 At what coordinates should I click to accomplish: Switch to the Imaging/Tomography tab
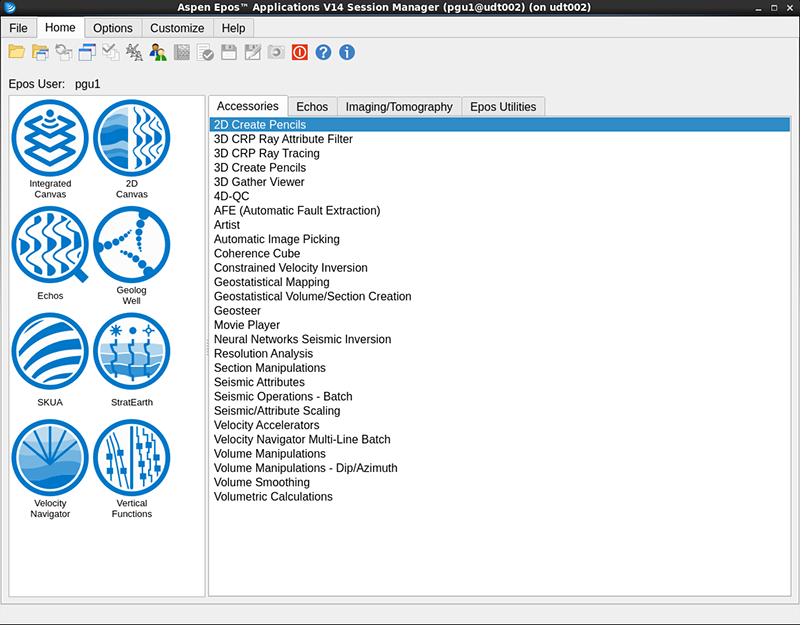click(x=399, y=107)
